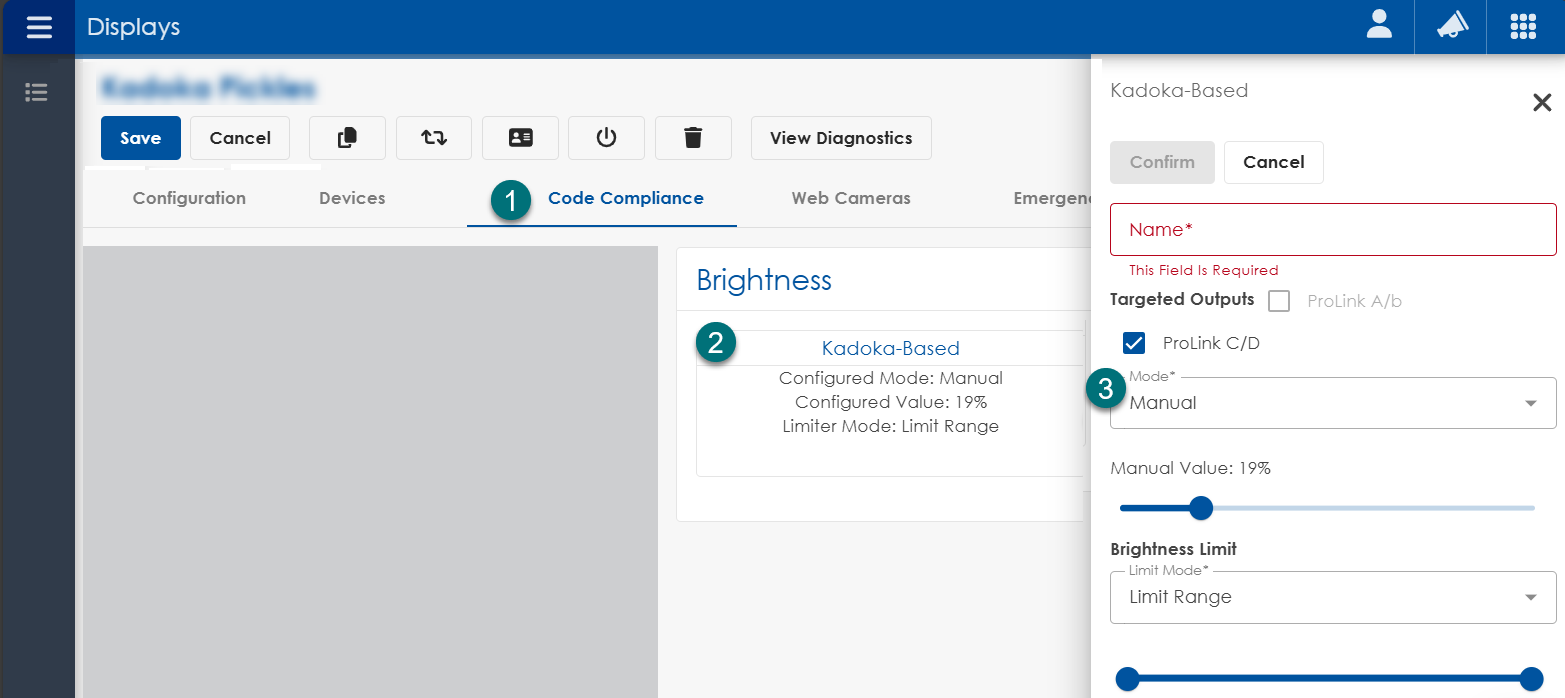Screen dimensions: 1565x698
Task: Click the power icon button
Action: 606,138
